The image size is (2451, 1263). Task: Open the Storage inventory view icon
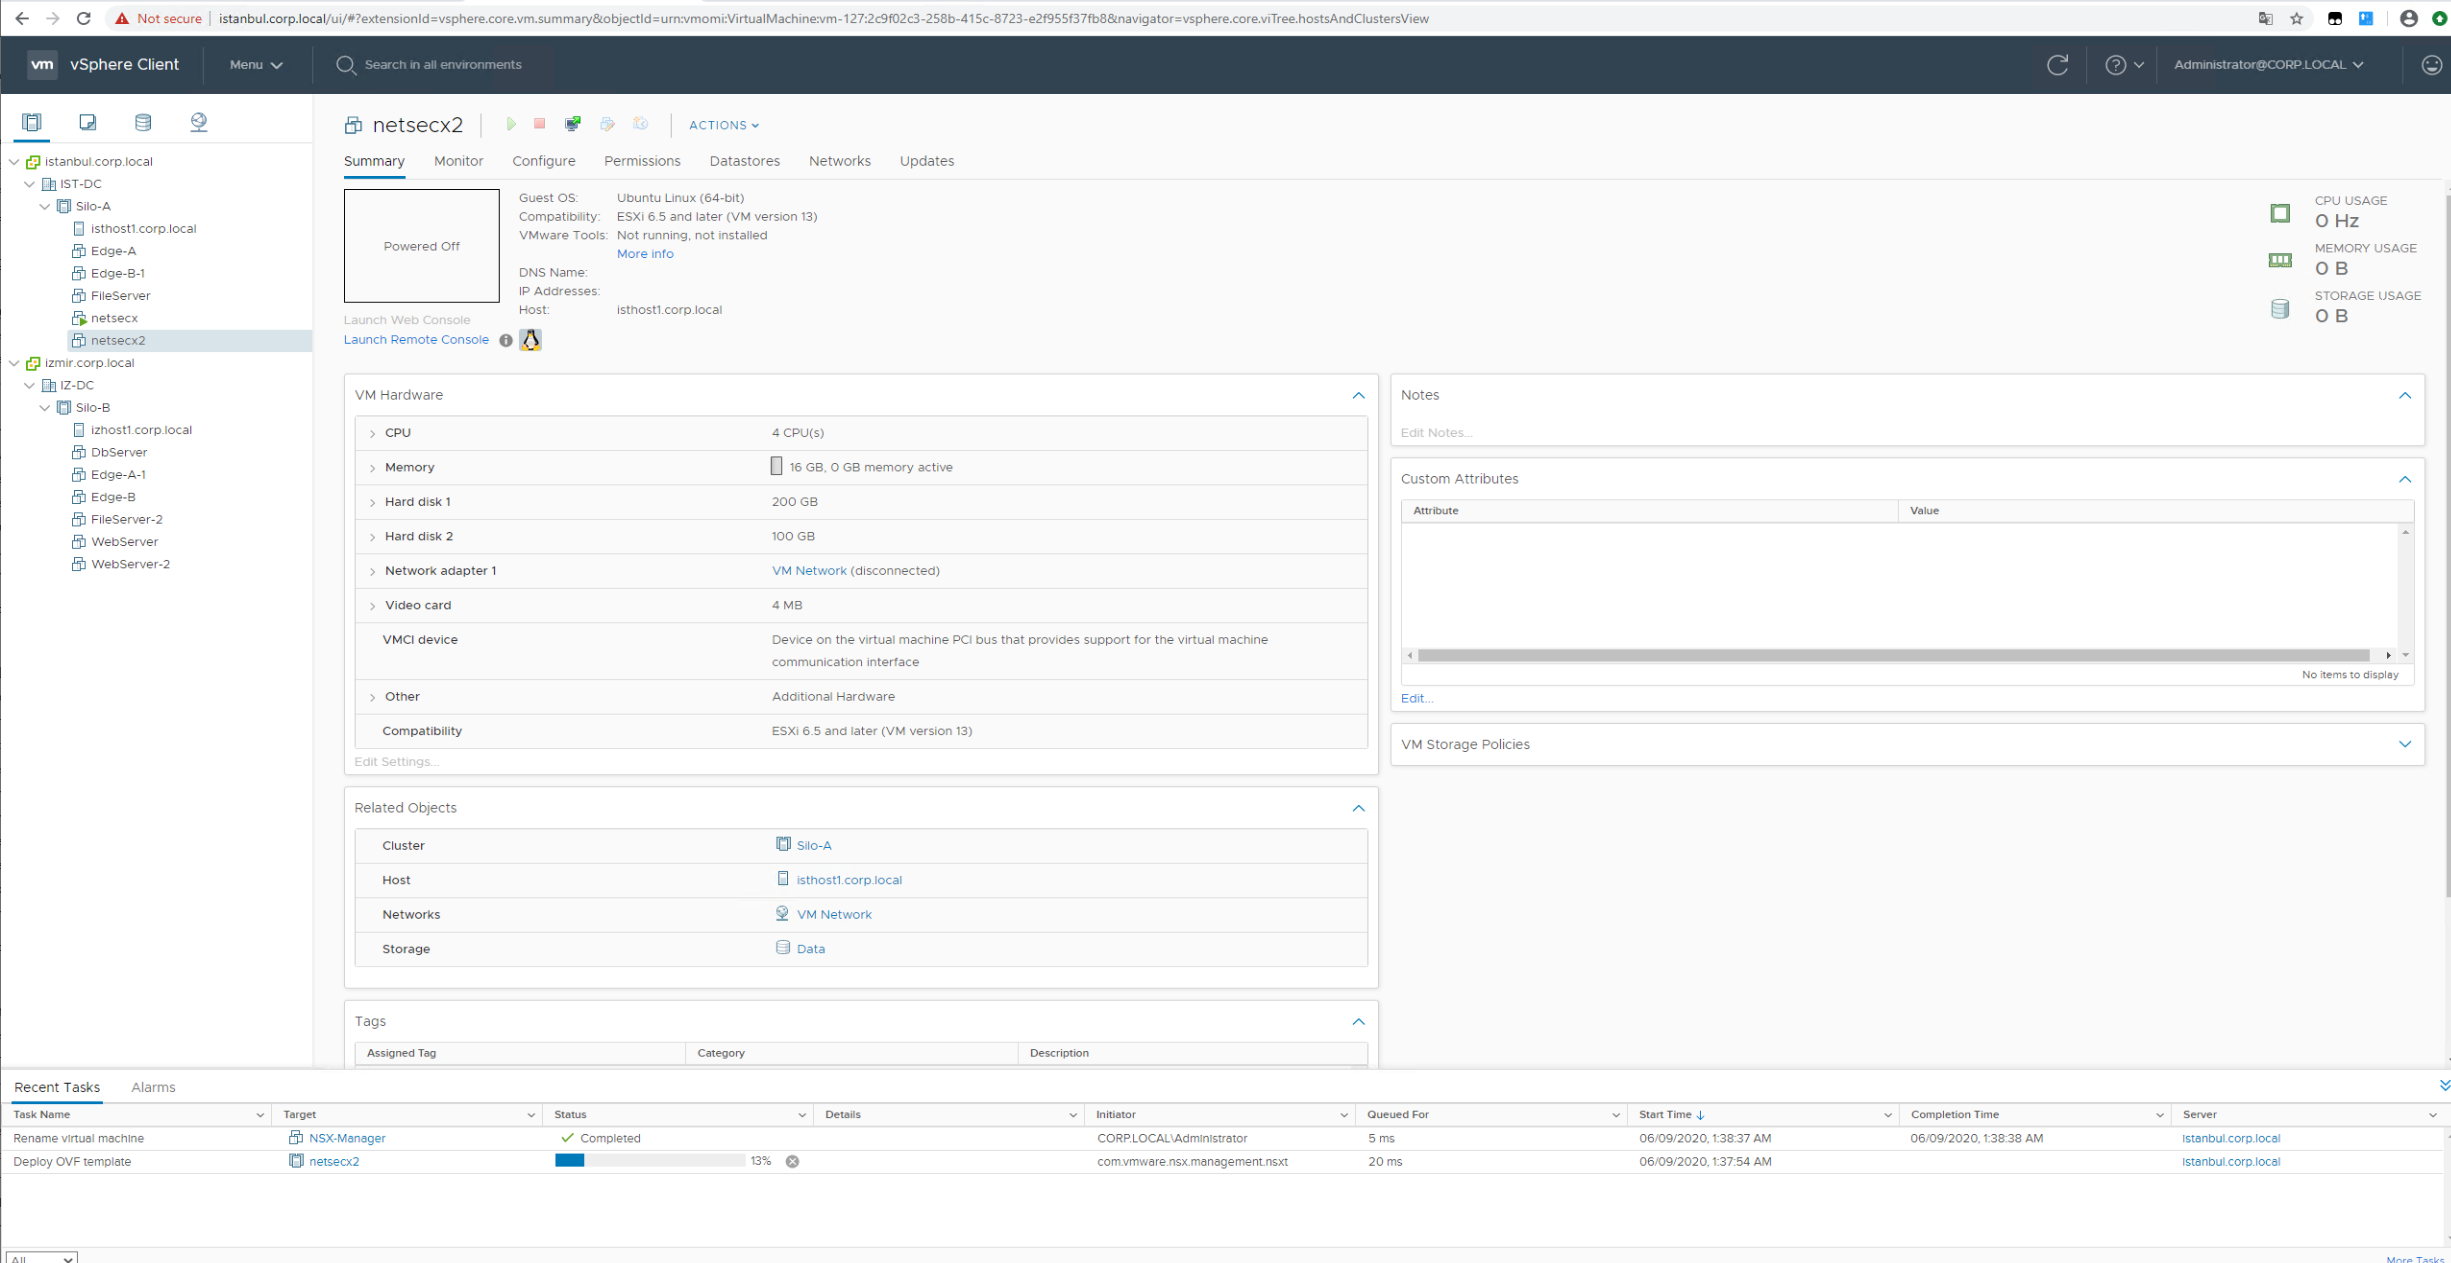point(142,121)
